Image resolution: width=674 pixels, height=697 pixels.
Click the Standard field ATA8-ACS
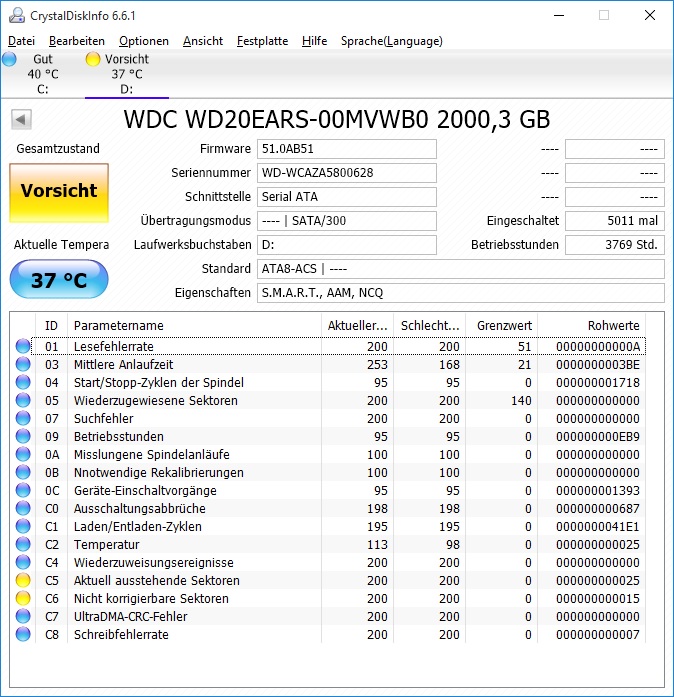coord(461,269)
